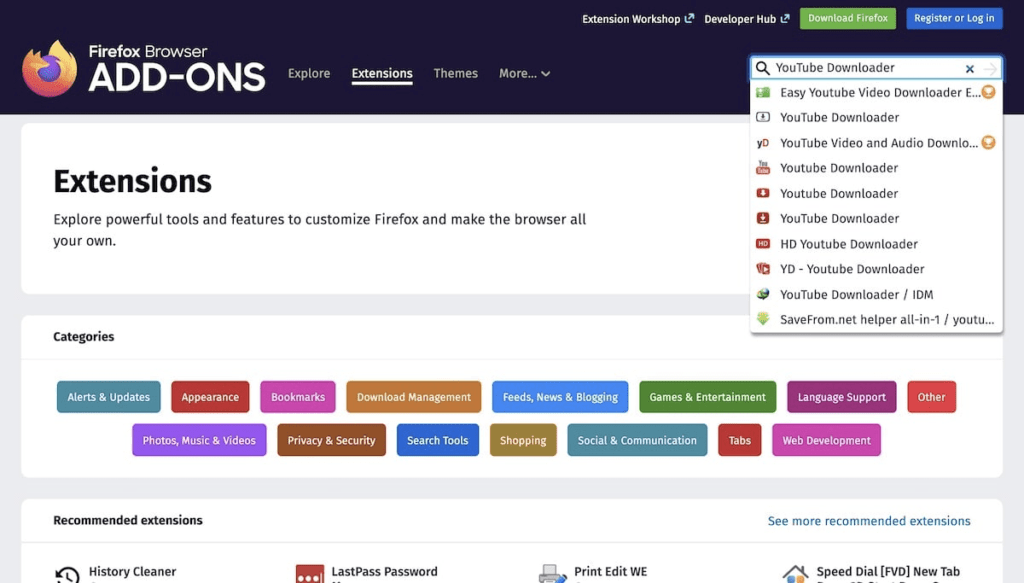Open the LastPass Password extension title

[x=384, y=572]
